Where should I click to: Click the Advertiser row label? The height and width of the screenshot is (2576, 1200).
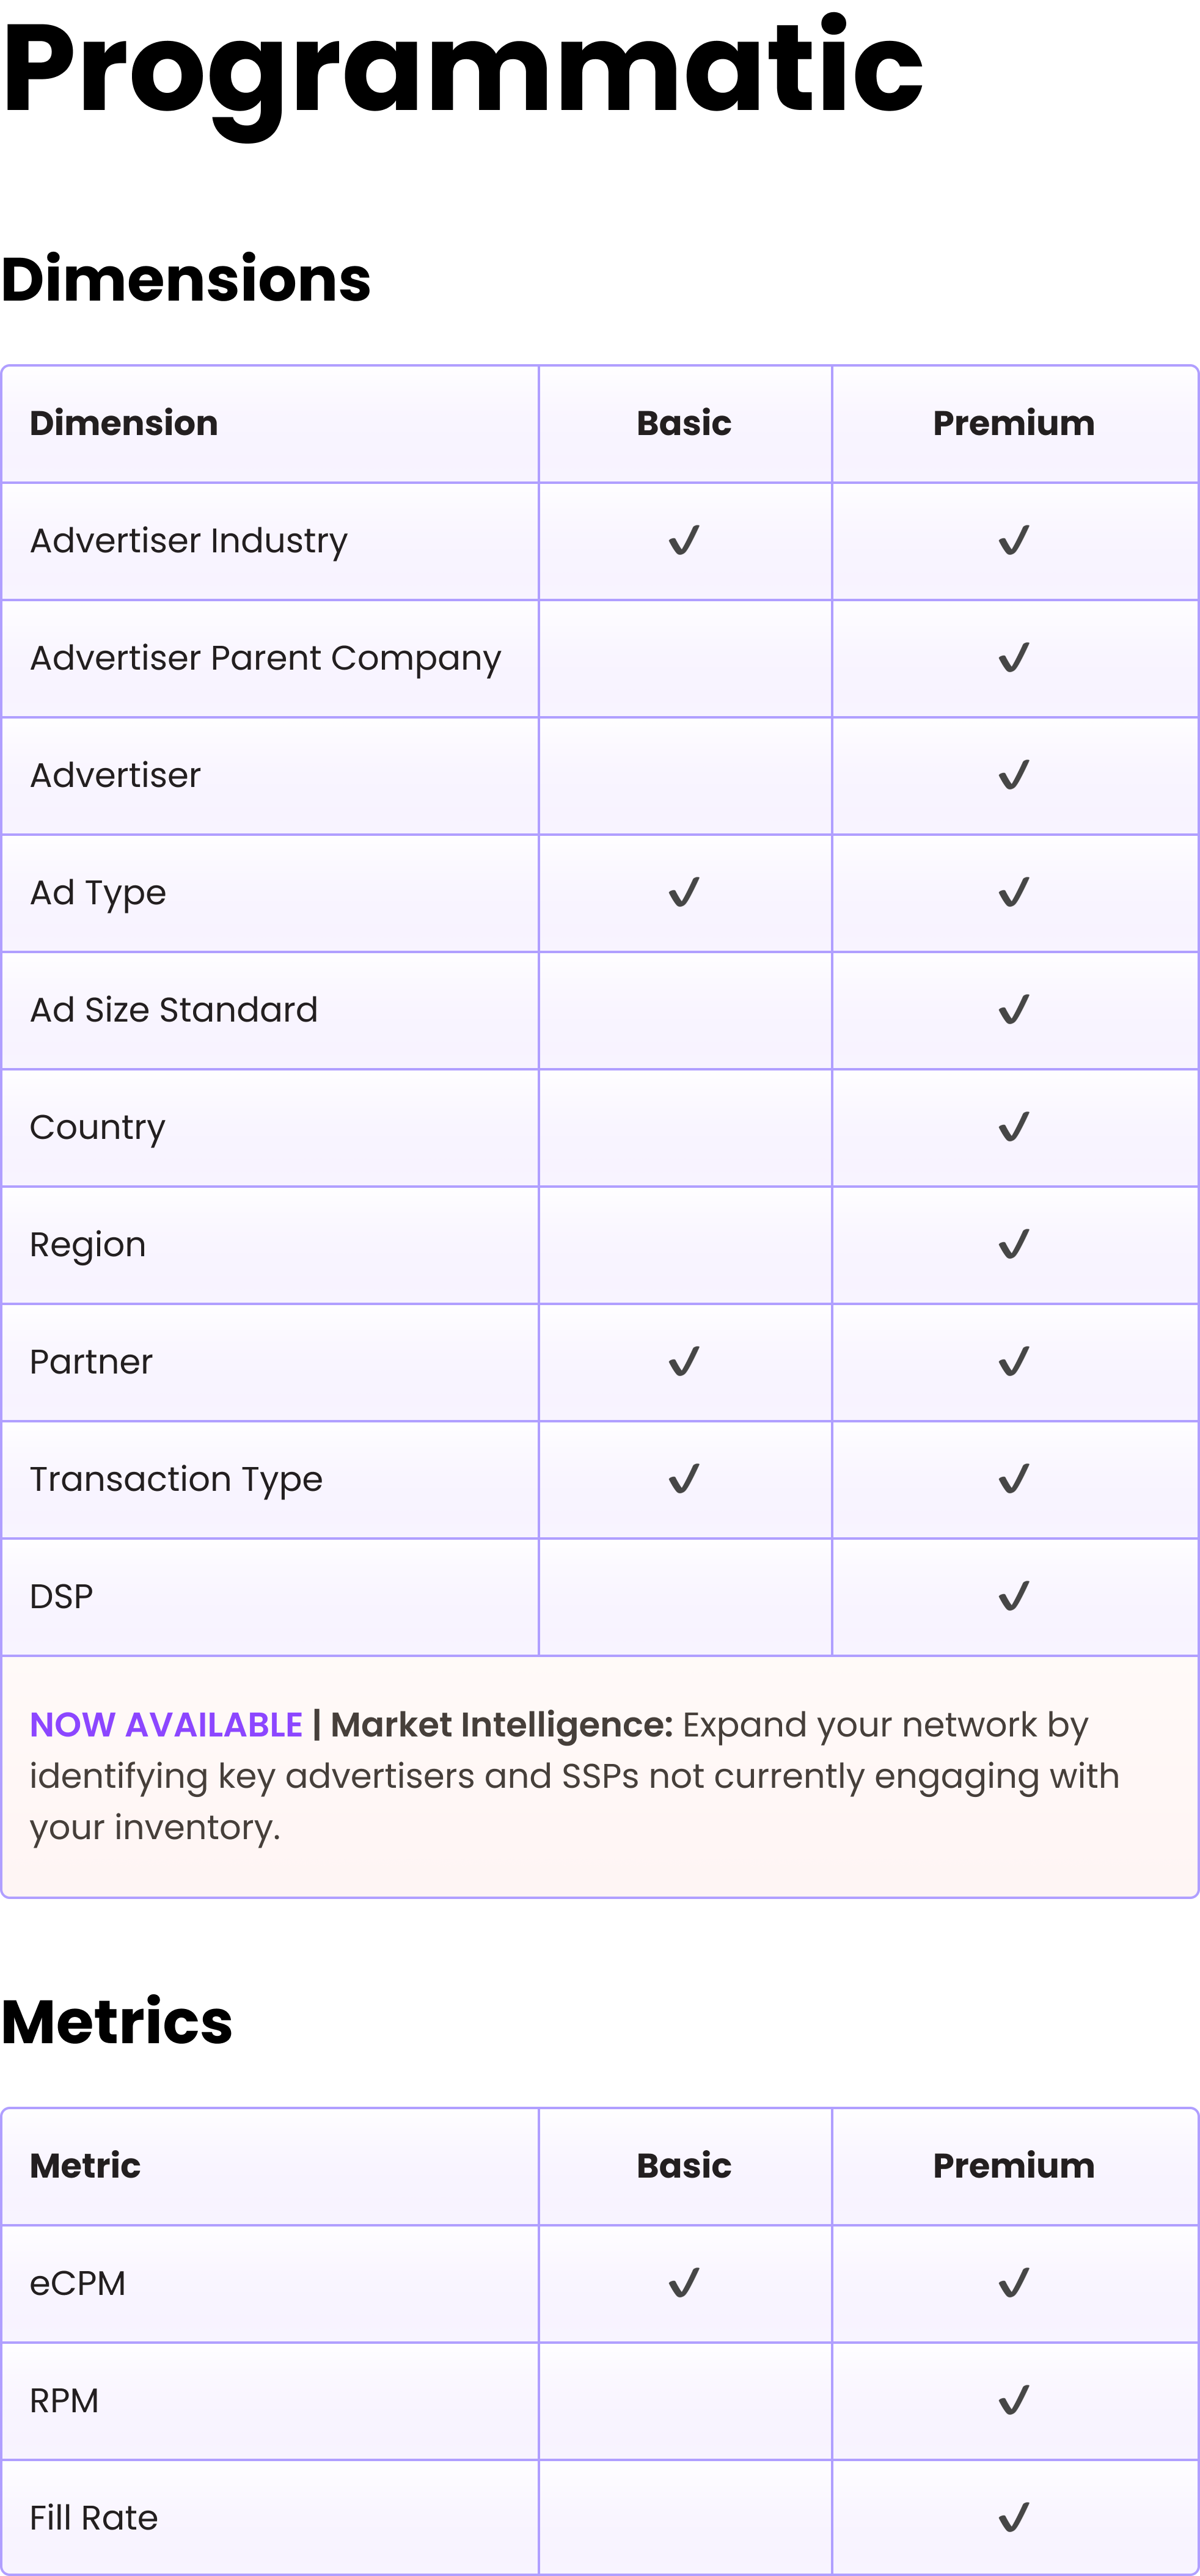pyautogui.click(x=115, y=775)
